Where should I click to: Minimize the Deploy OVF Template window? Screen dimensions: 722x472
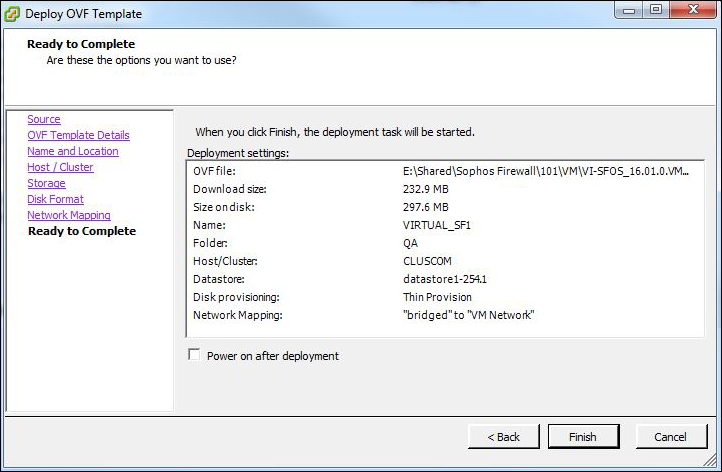coord(629,10)
